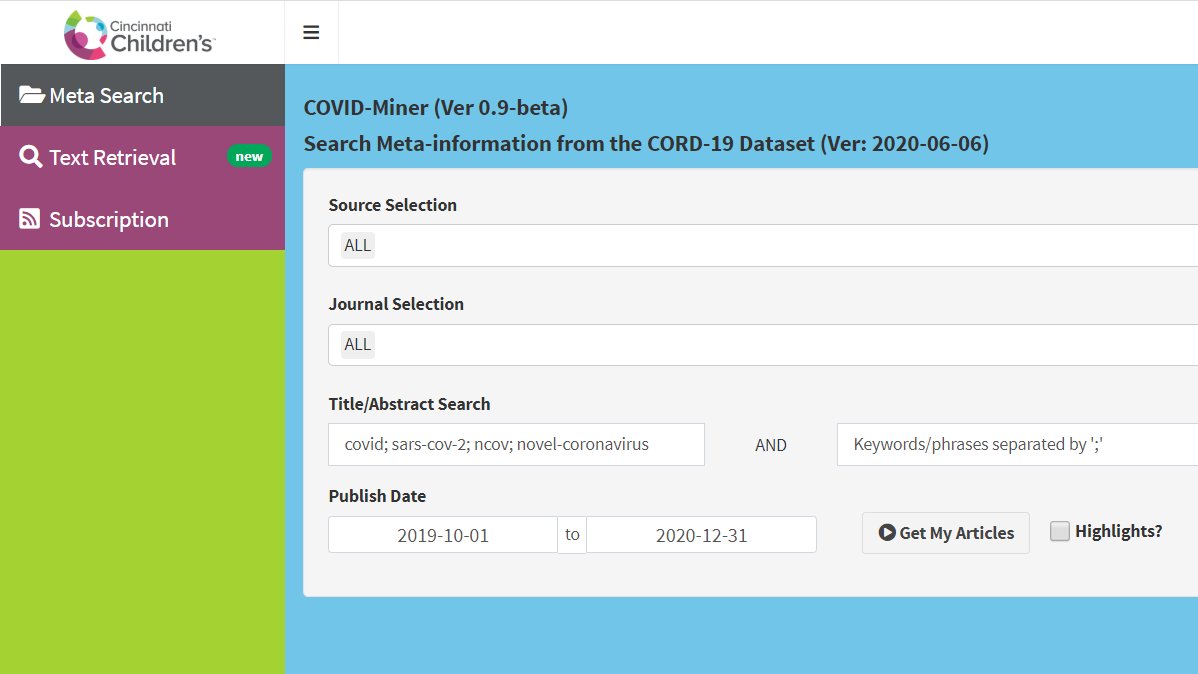Open the Source Selection dropdown
The image size is (1198, 674).
pos(763,245)
